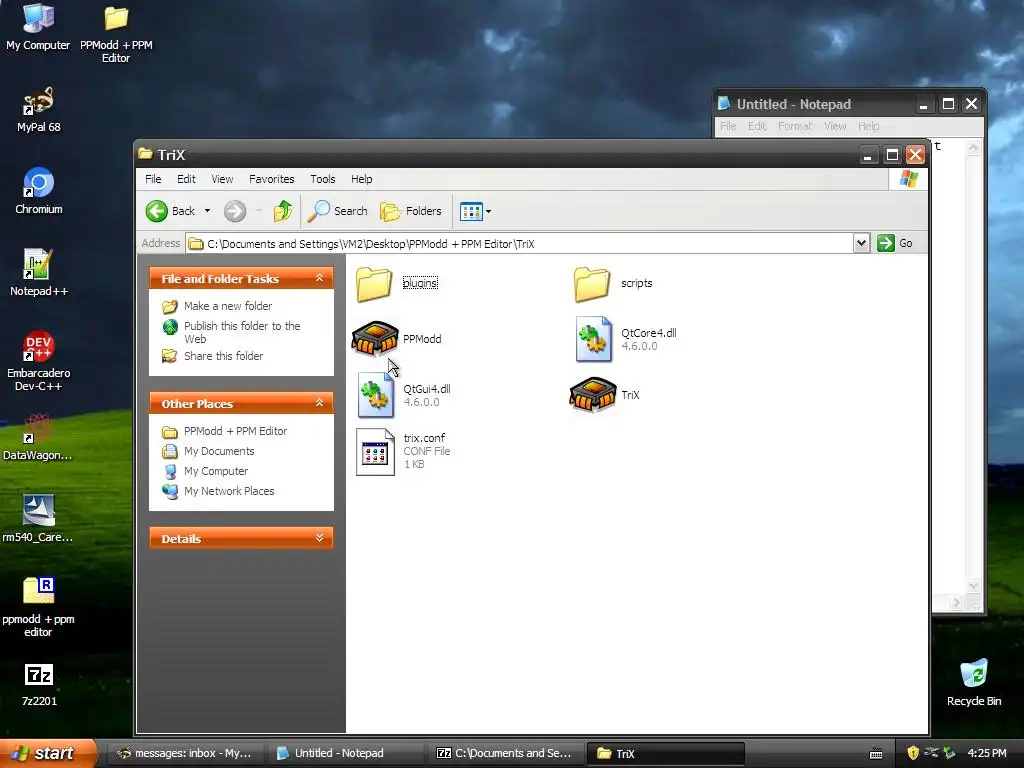The width and height of the screenshot is (1024, 768).
Task: Click Notepad vertical scrollbar down arrow
Action: tap(973, 586)
